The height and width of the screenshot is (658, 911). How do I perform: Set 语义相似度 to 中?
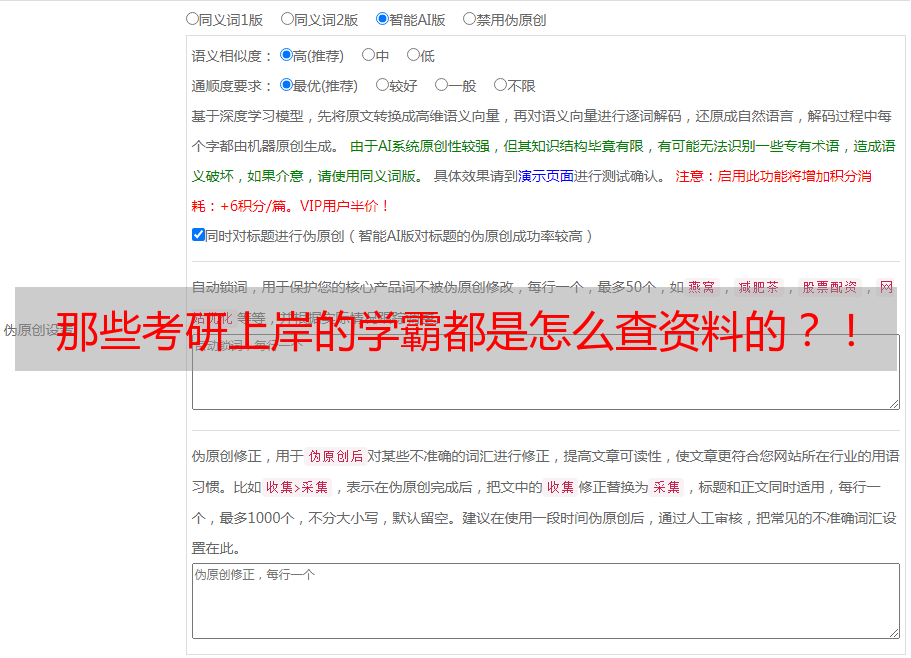(368, 55)
